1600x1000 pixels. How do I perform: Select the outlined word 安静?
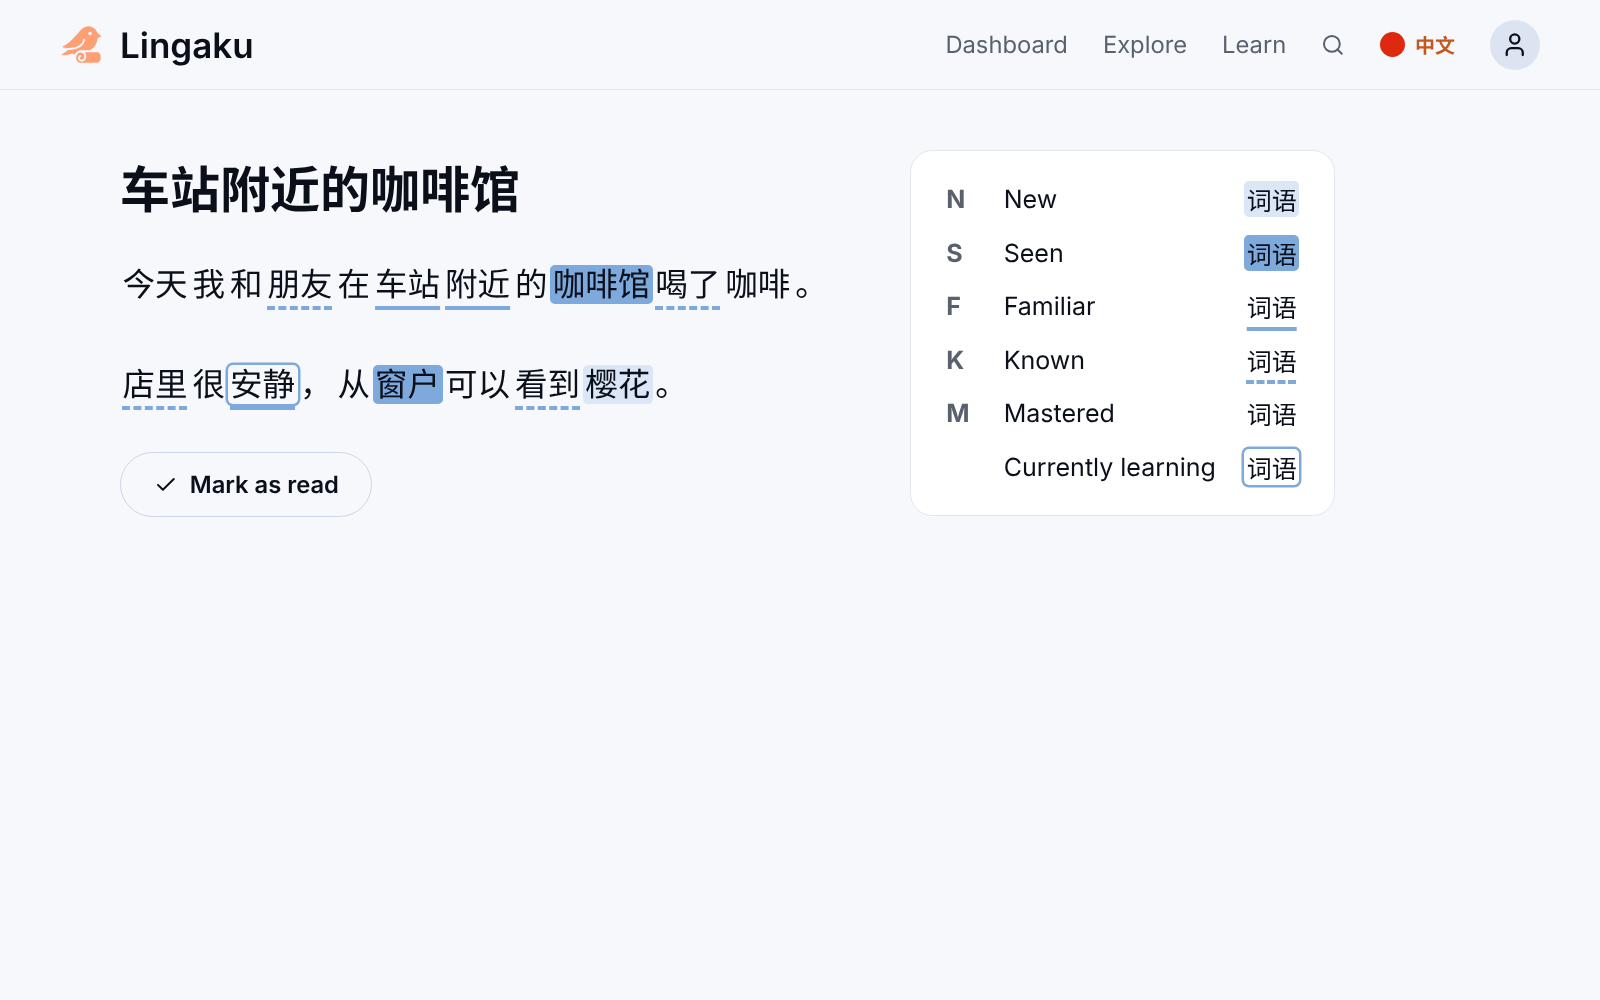tap(263, 384)
